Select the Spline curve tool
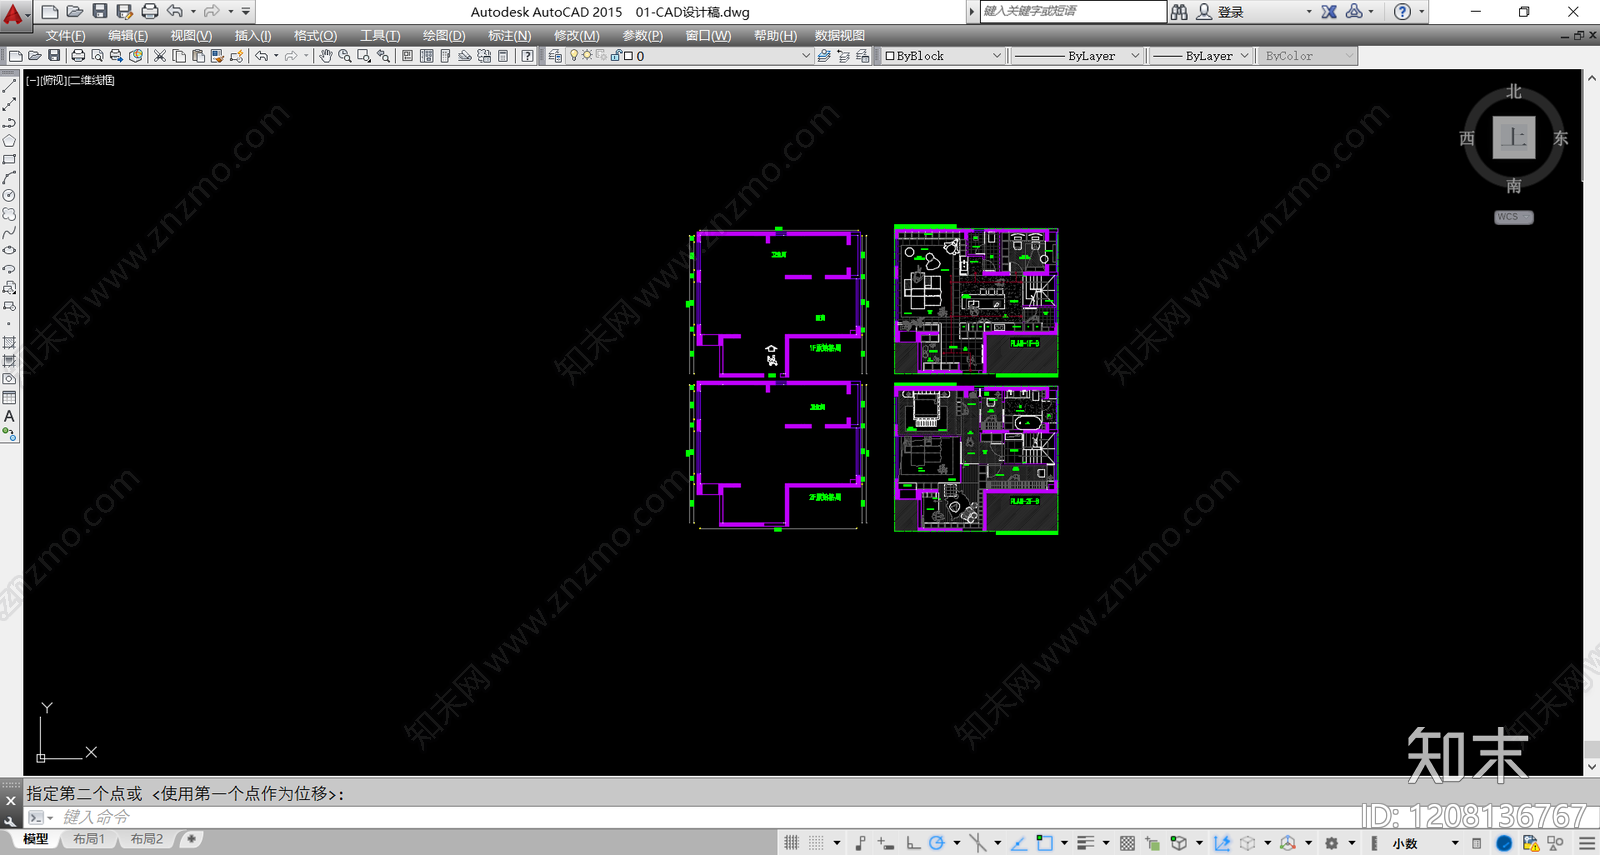 click(9, 232)
